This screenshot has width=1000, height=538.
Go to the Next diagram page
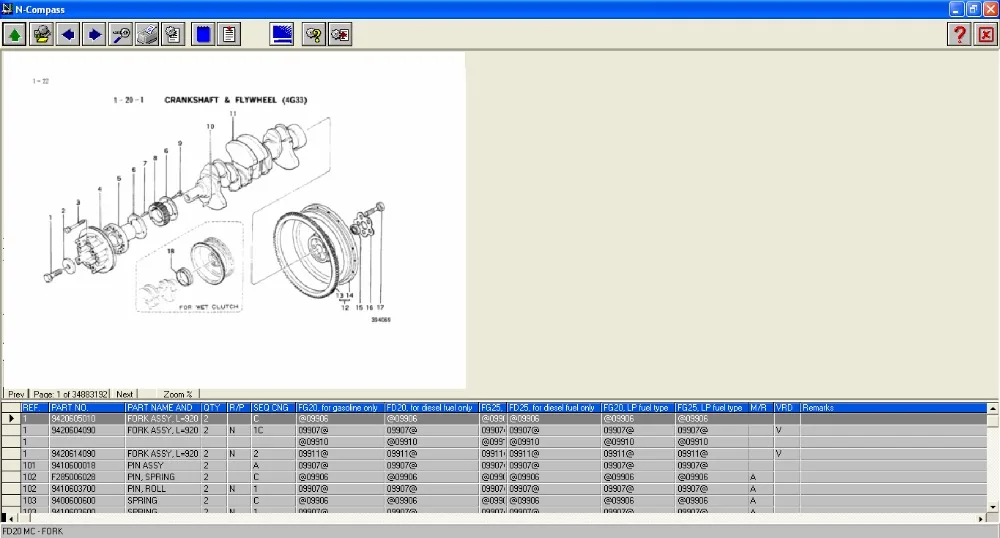click(x=124, y=395)
